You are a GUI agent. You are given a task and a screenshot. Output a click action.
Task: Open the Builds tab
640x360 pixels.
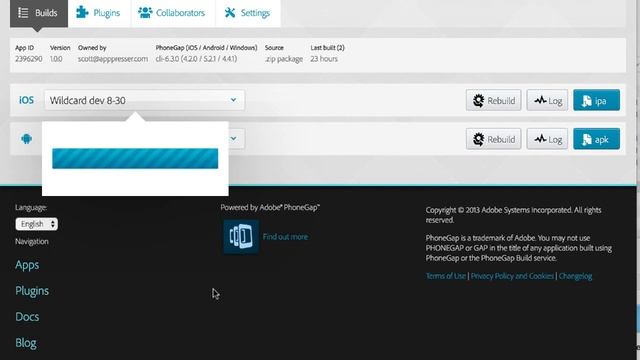coord(39,13)
